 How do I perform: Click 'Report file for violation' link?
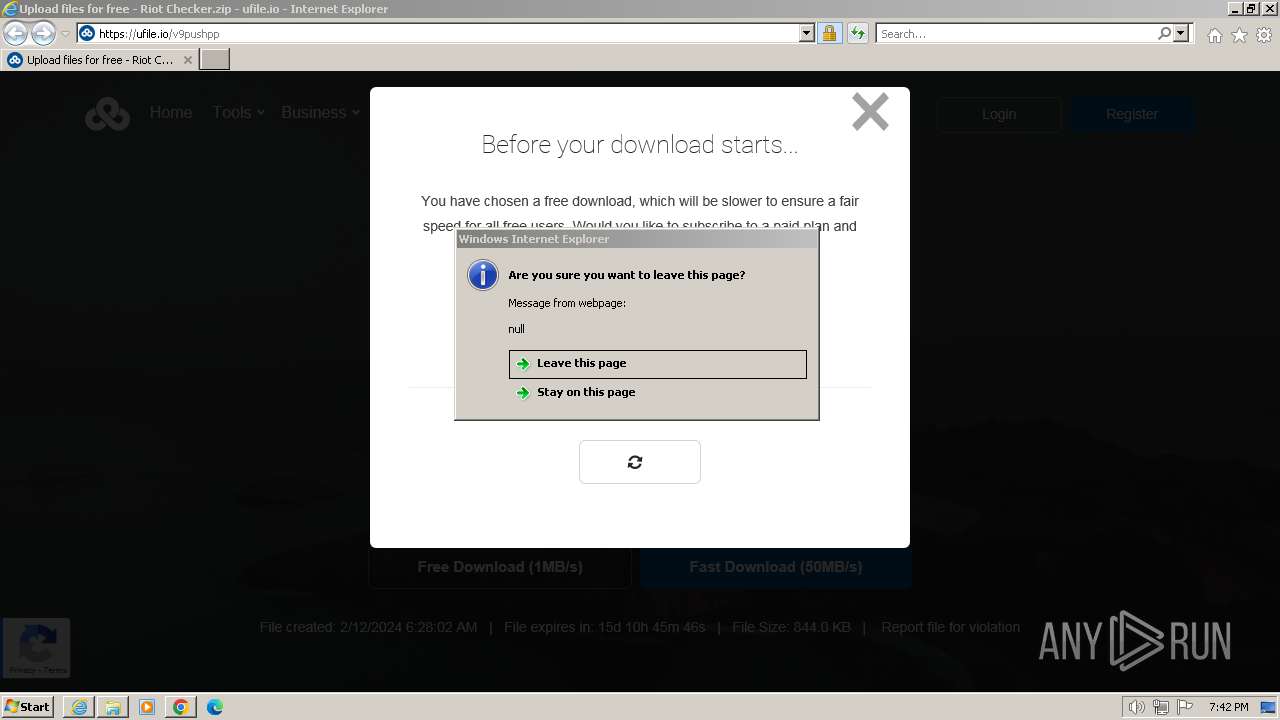[951, 627]
